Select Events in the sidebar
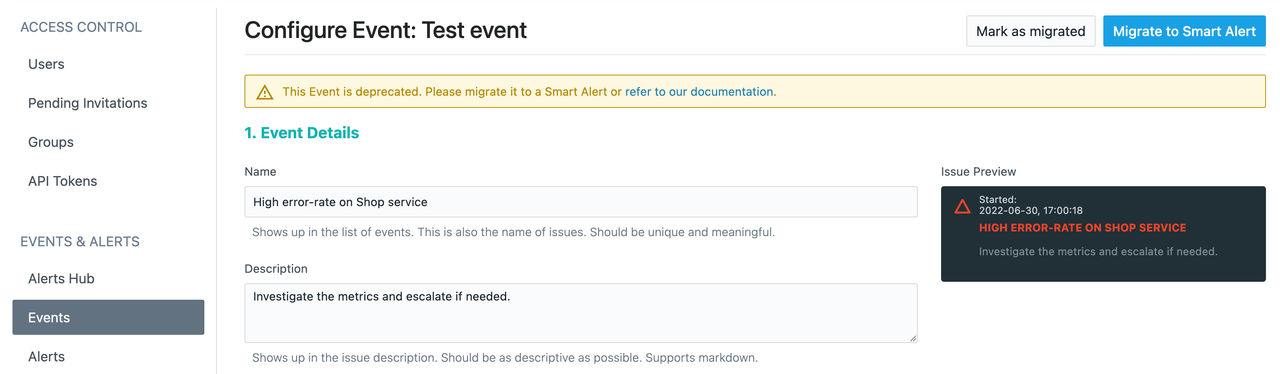 tap(108, 317)
